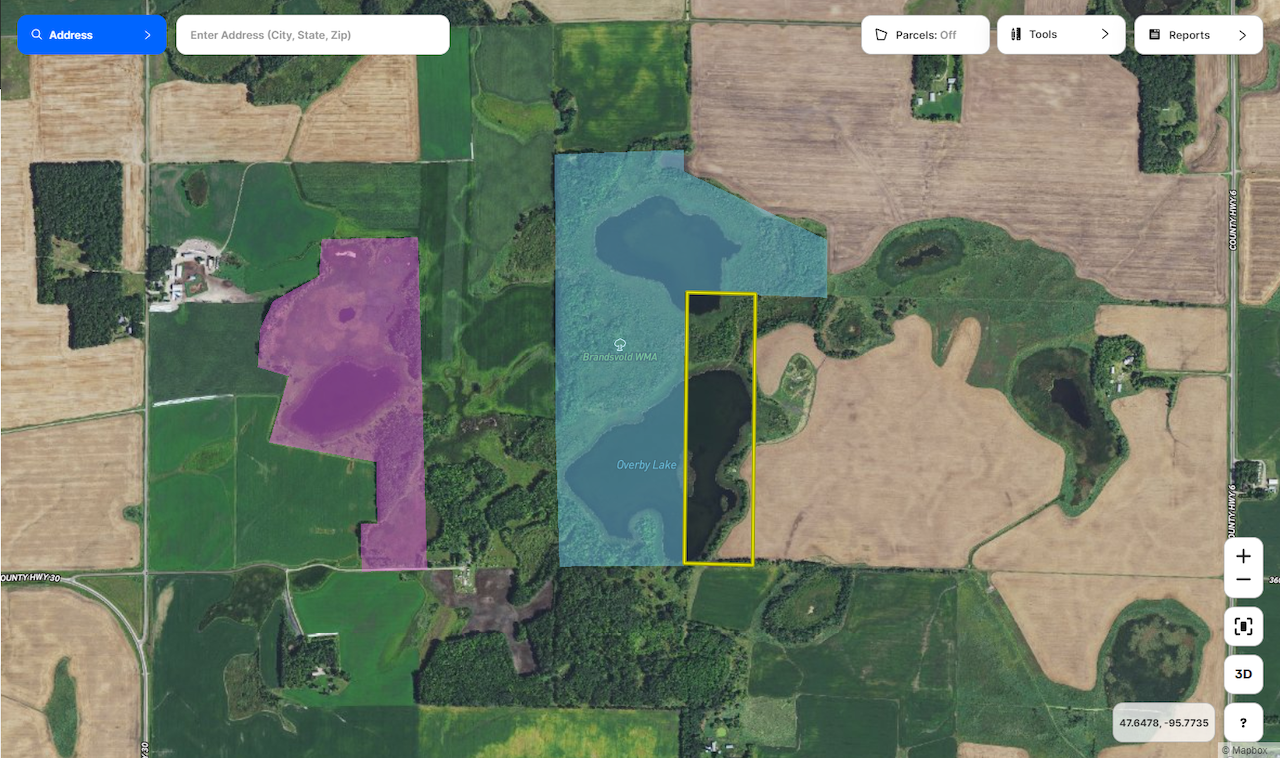
Task: Click the magnifier icon on Address button
Action: coord(37,35)
